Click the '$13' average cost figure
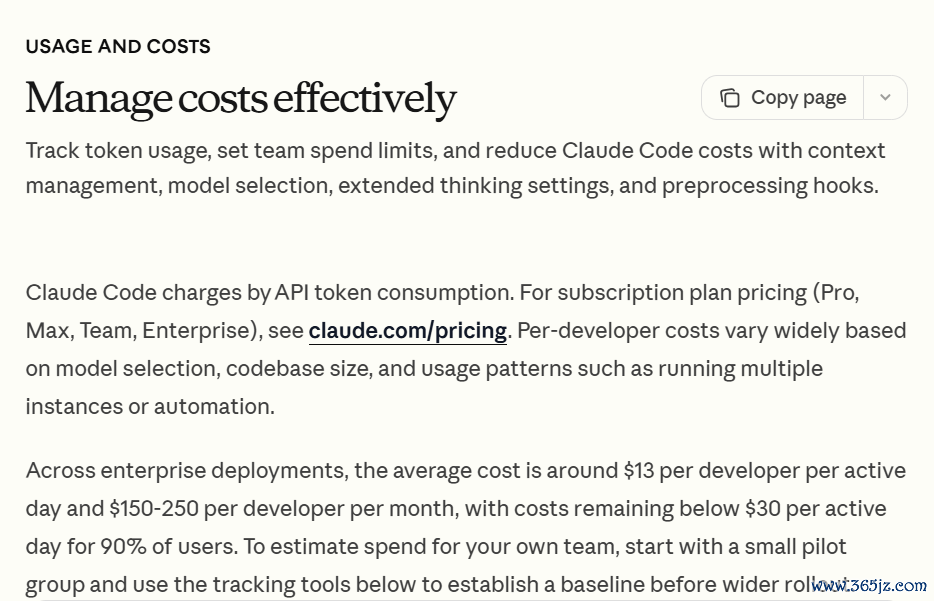The image size is (934, 601). (x=639, y=471)
